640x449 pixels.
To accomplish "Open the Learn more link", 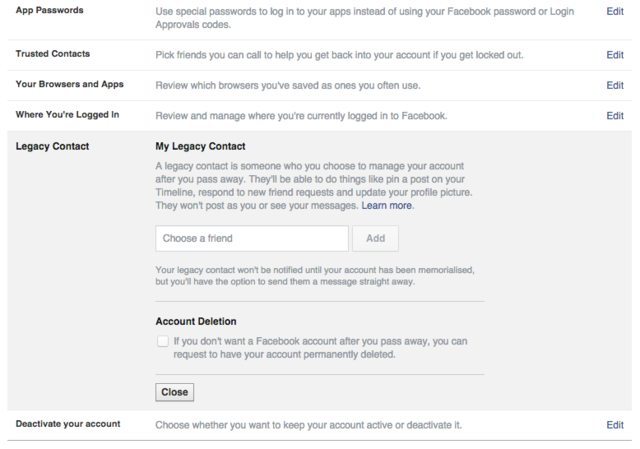I will pos(387,206).
